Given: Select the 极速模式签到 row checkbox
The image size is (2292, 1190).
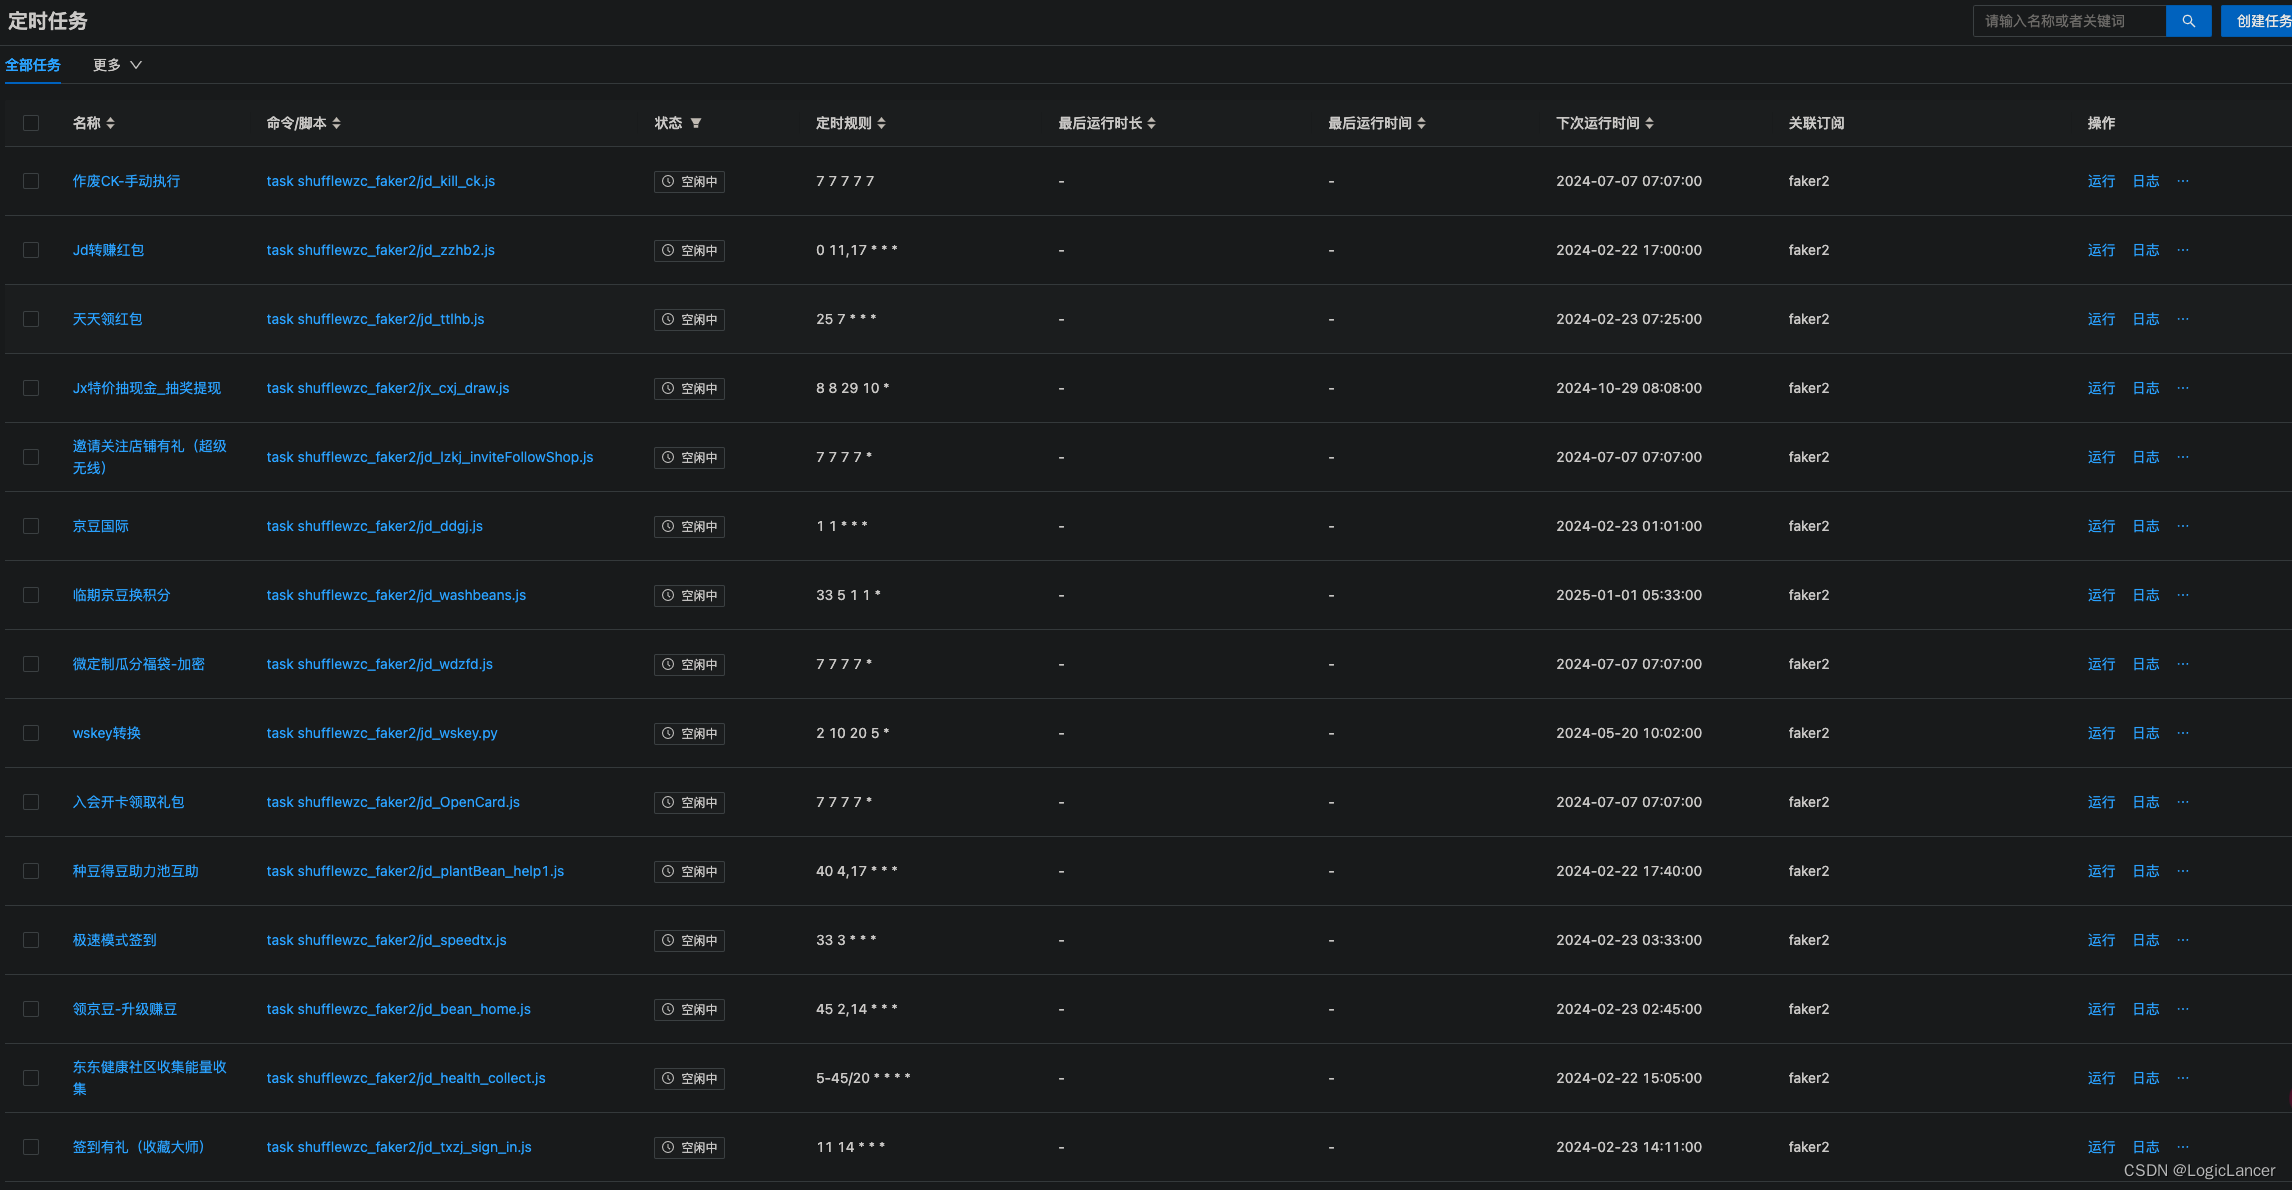Looking at the screenshot, I should click(31, 940).
